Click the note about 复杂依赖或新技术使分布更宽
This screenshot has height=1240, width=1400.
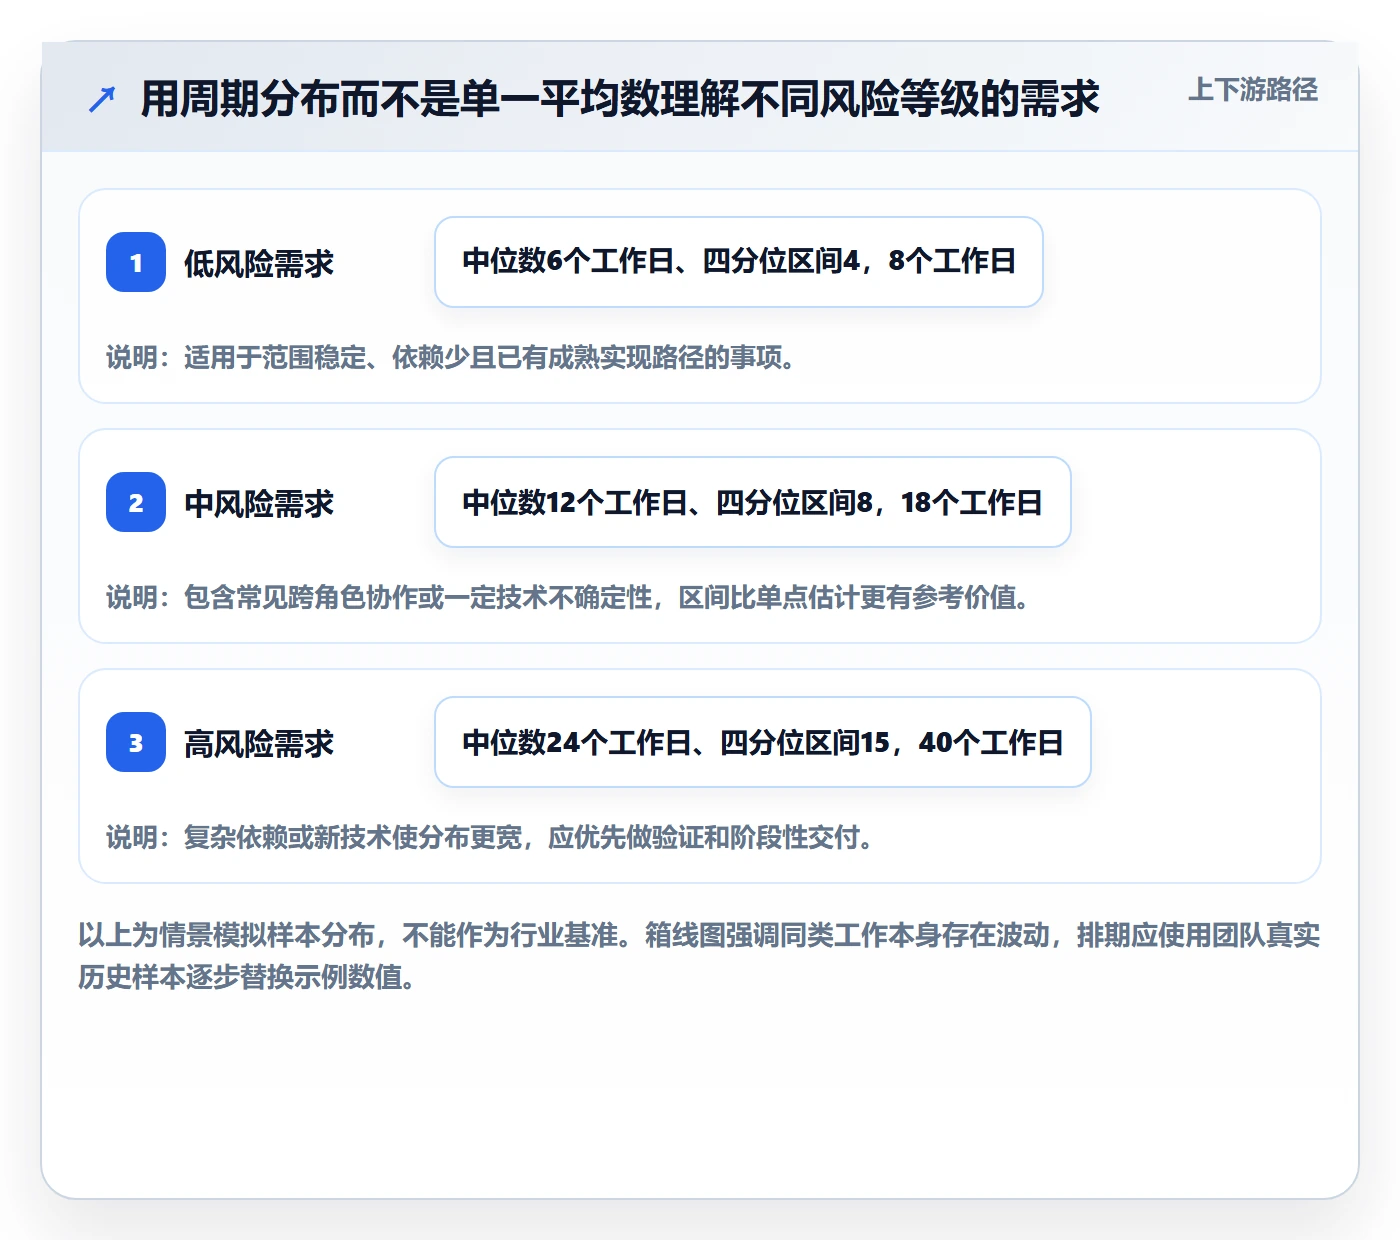coord(490,838)
